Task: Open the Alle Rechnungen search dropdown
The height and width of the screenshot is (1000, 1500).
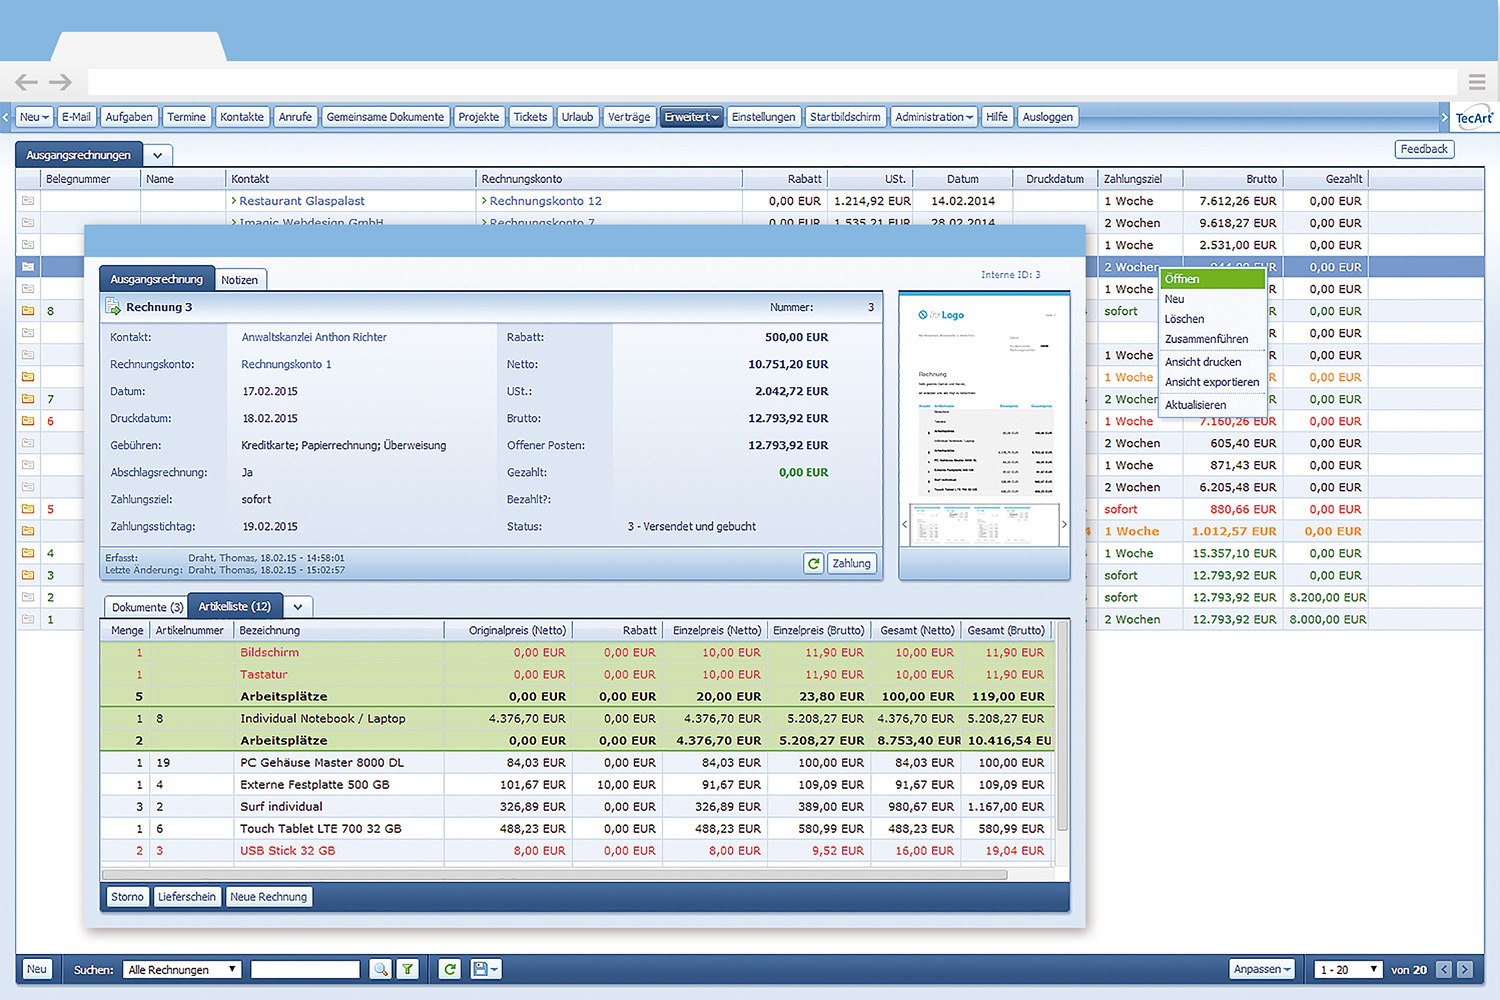Action: pyautogui.click(x=182, y=969)
